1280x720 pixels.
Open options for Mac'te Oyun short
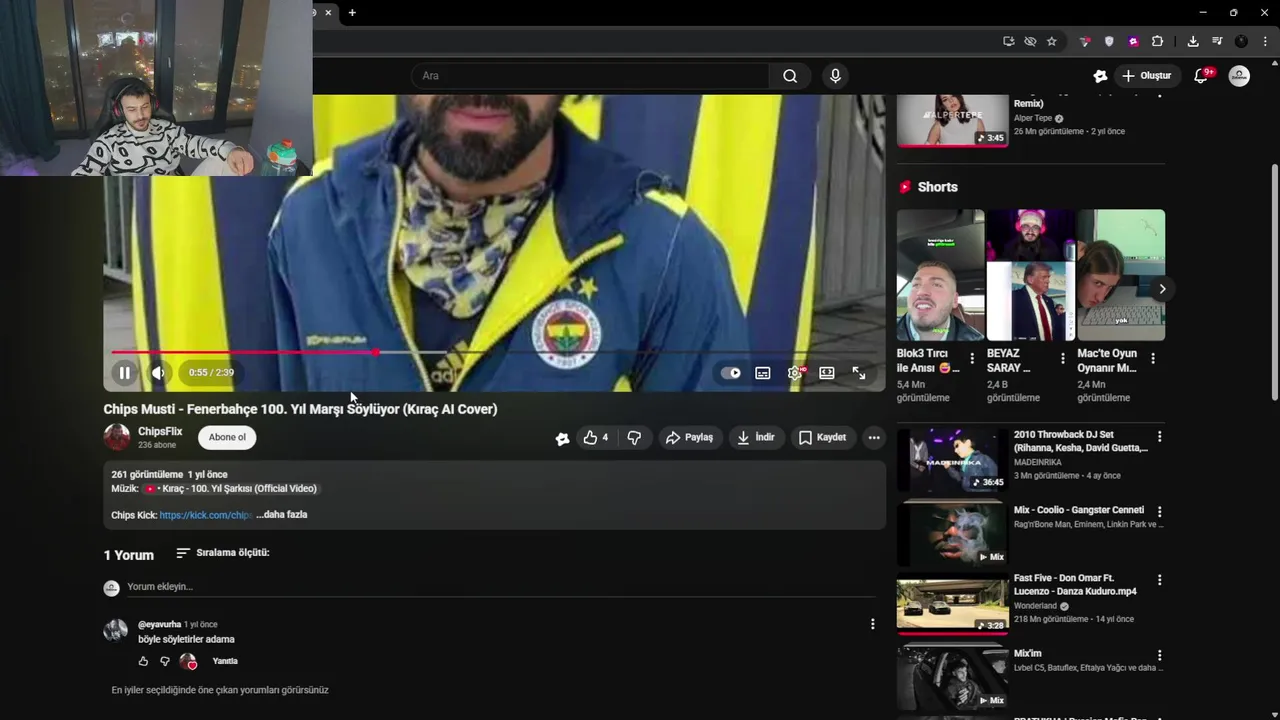click(1153, 358)
